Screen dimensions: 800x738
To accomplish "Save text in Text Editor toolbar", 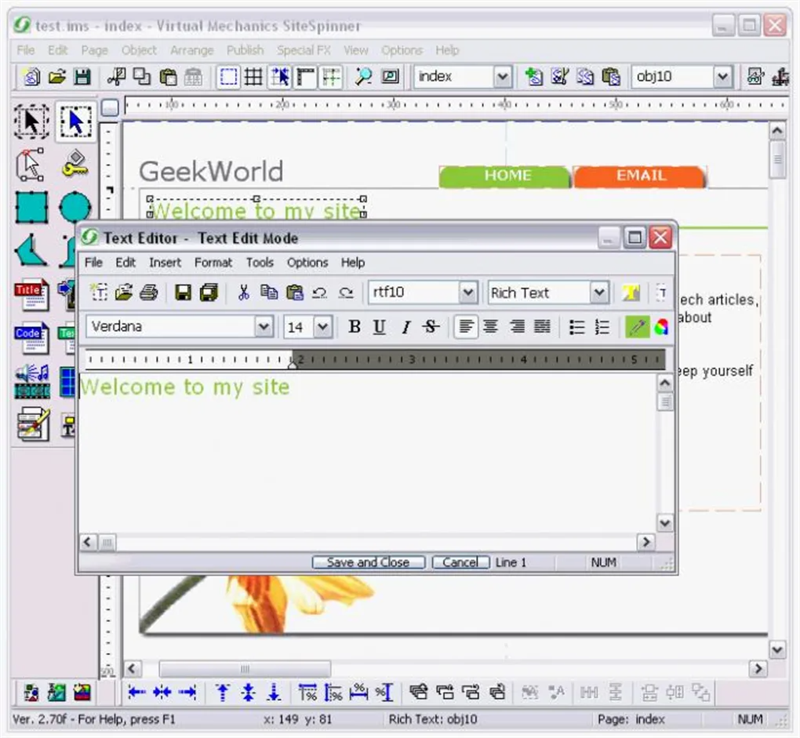I will coord(183,293).
